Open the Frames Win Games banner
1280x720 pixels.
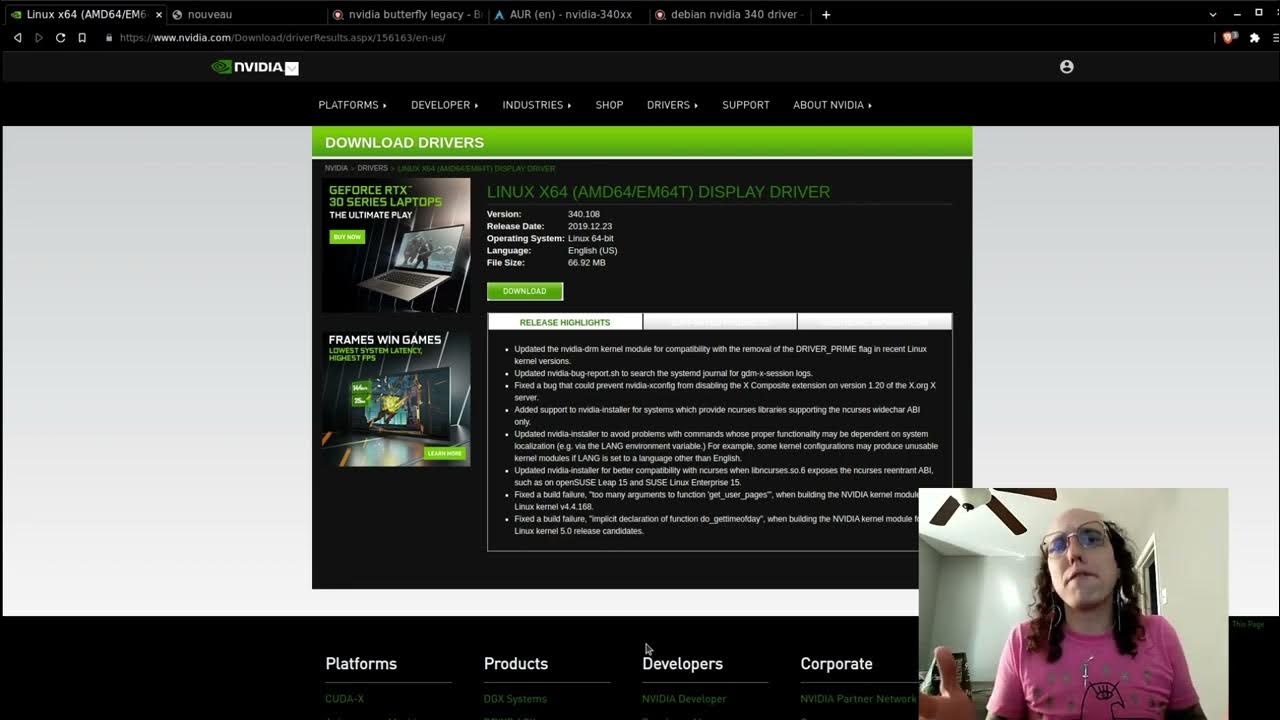coord(396,399)
